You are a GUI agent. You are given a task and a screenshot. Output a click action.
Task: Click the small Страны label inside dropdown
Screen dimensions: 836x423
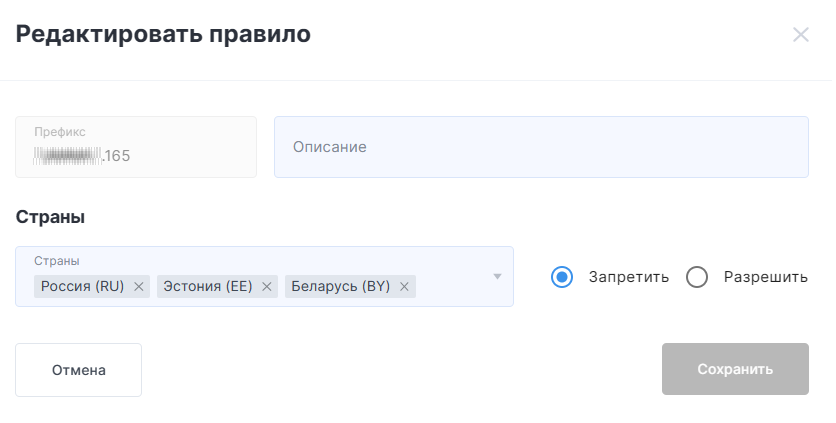point(57,261)
